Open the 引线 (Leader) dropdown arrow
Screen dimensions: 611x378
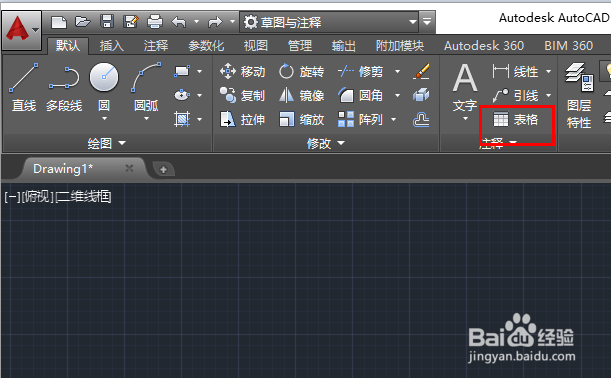point(549,95)
